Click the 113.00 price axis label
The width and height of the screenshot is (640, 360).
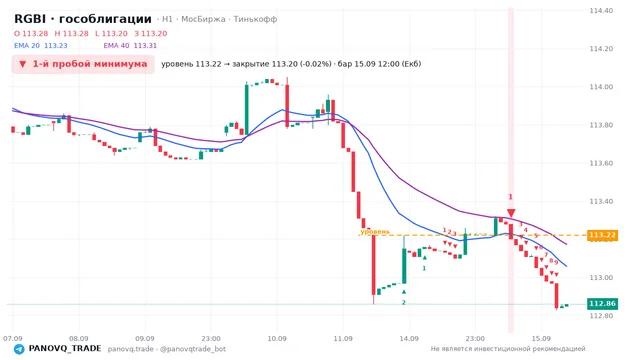[x=601, y=278]
